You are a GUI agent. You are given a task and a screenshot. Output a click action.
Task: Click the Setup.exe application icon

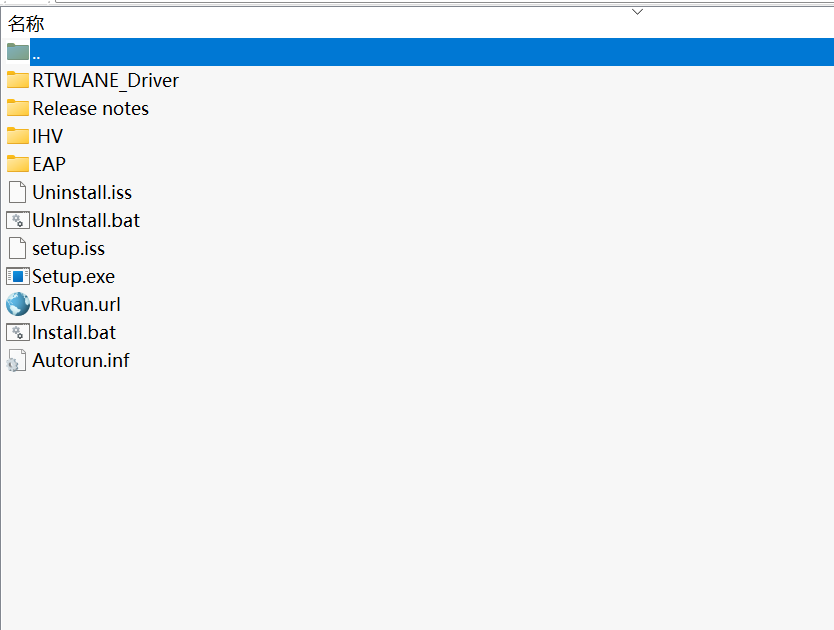pyautogui.click(x=18, y=276)
